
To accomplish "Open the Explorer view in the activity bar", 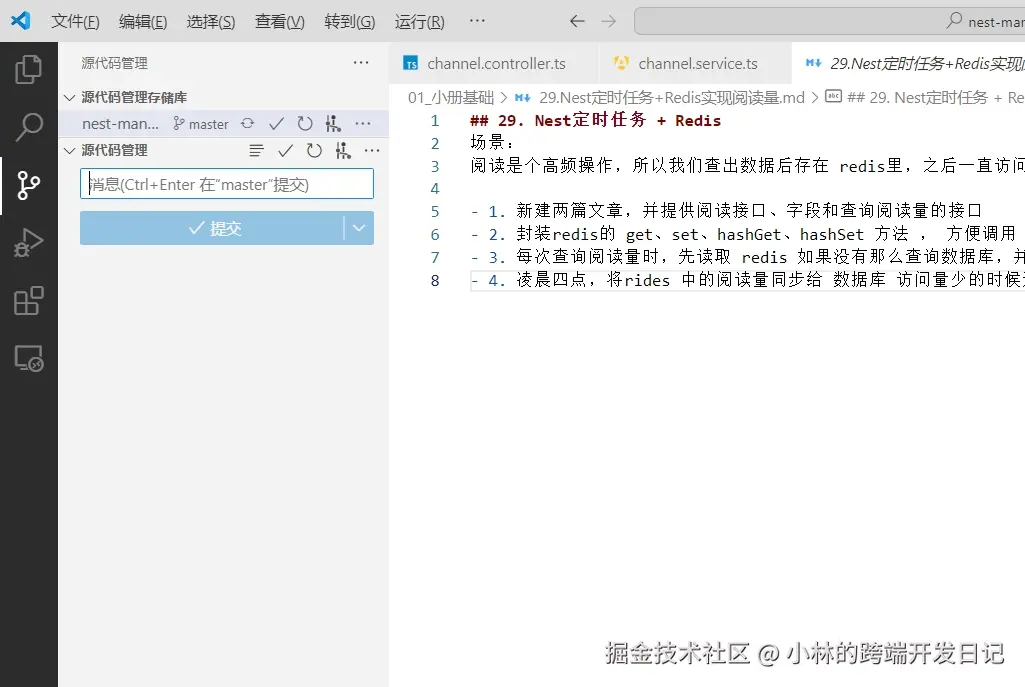I will point(29,68).
